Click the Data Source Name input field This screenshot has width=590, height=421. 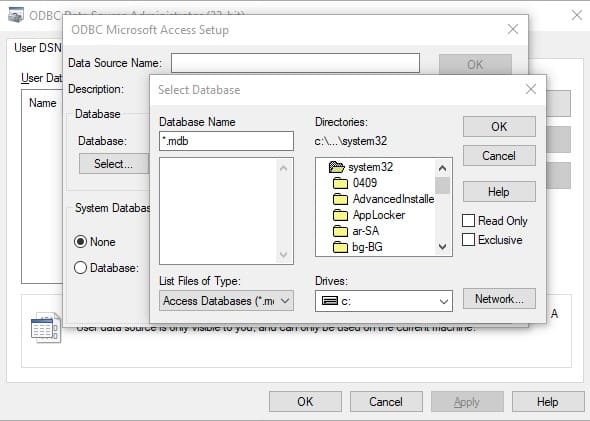295,63
